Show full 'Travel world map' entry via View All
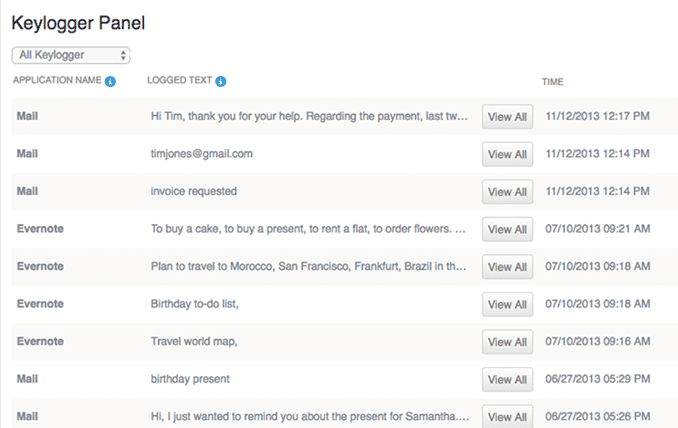Image resolution: width=678 pixels, height=428 pixels. tap(507, 342)
